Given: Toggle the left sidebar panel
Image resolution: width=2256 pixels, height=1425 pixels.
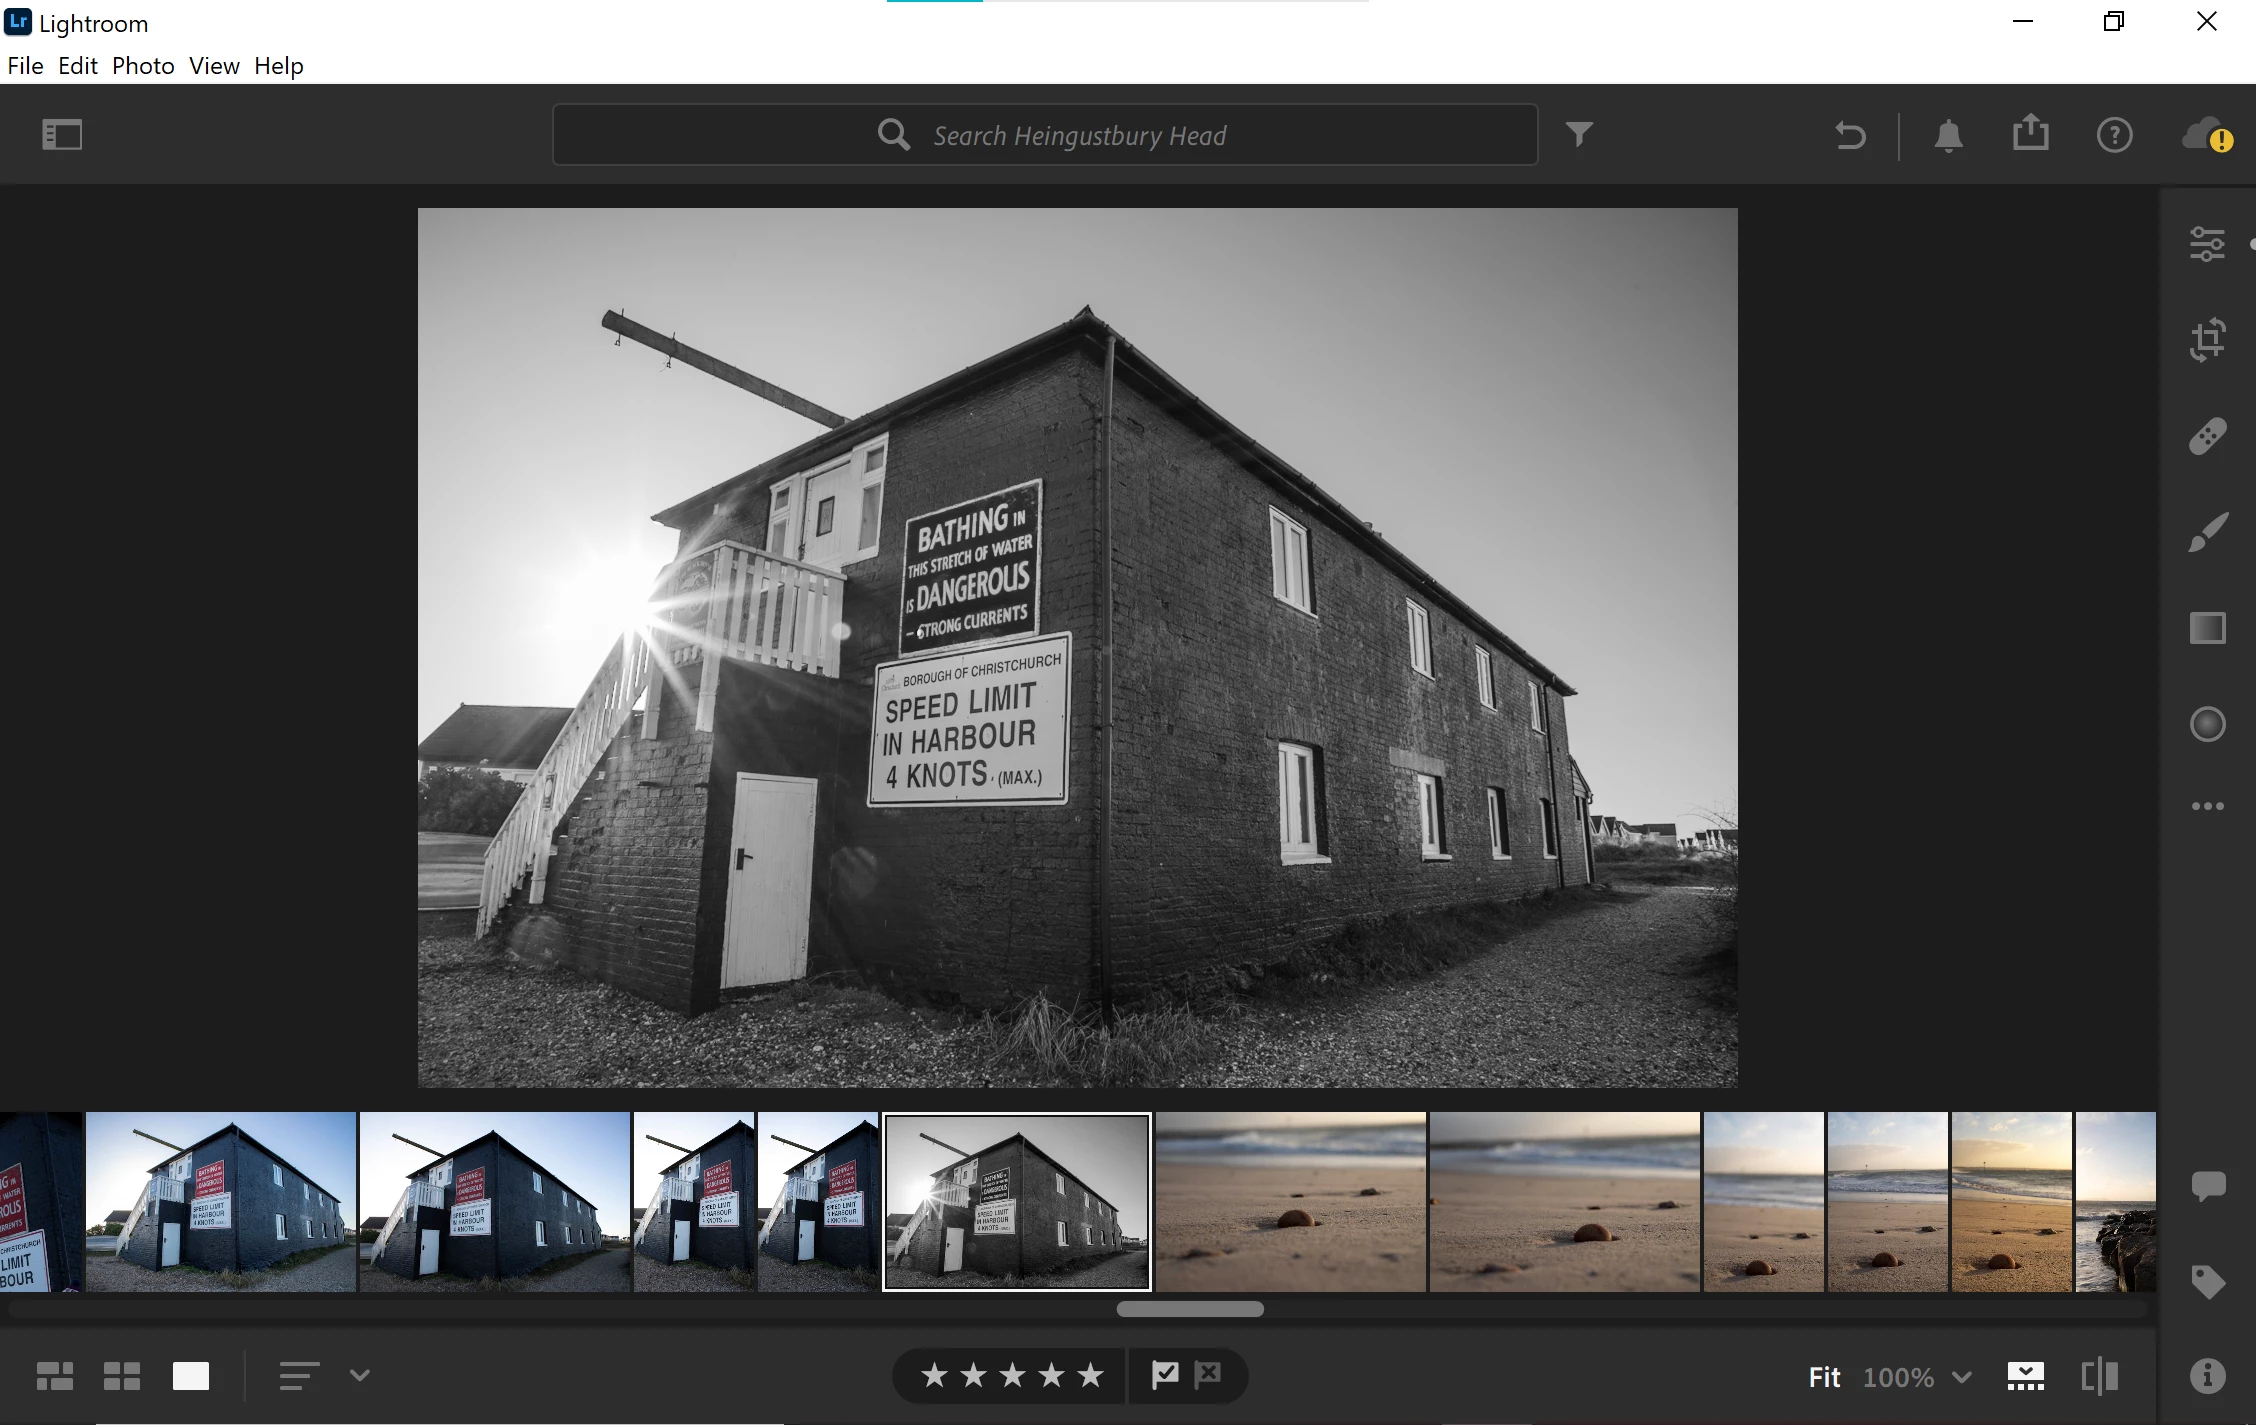Looking at the screenshot, I should tap(62, 134).
